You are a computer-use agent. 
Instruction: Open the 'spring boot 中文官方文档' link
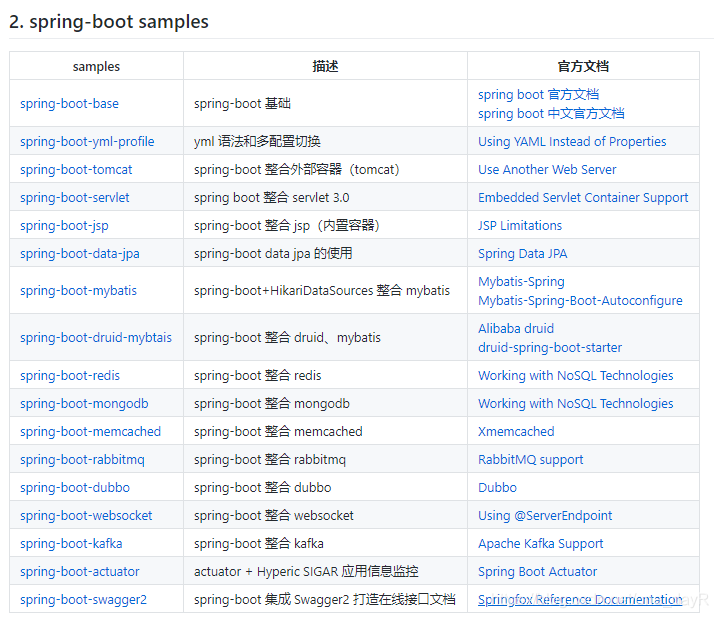tap(551, 113)
